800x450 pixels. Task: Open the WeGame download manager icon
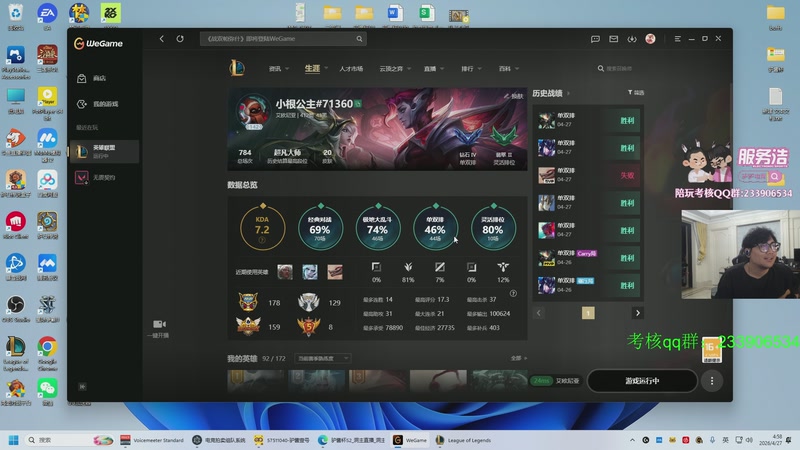pyautogui.click(x=632, y=39)
